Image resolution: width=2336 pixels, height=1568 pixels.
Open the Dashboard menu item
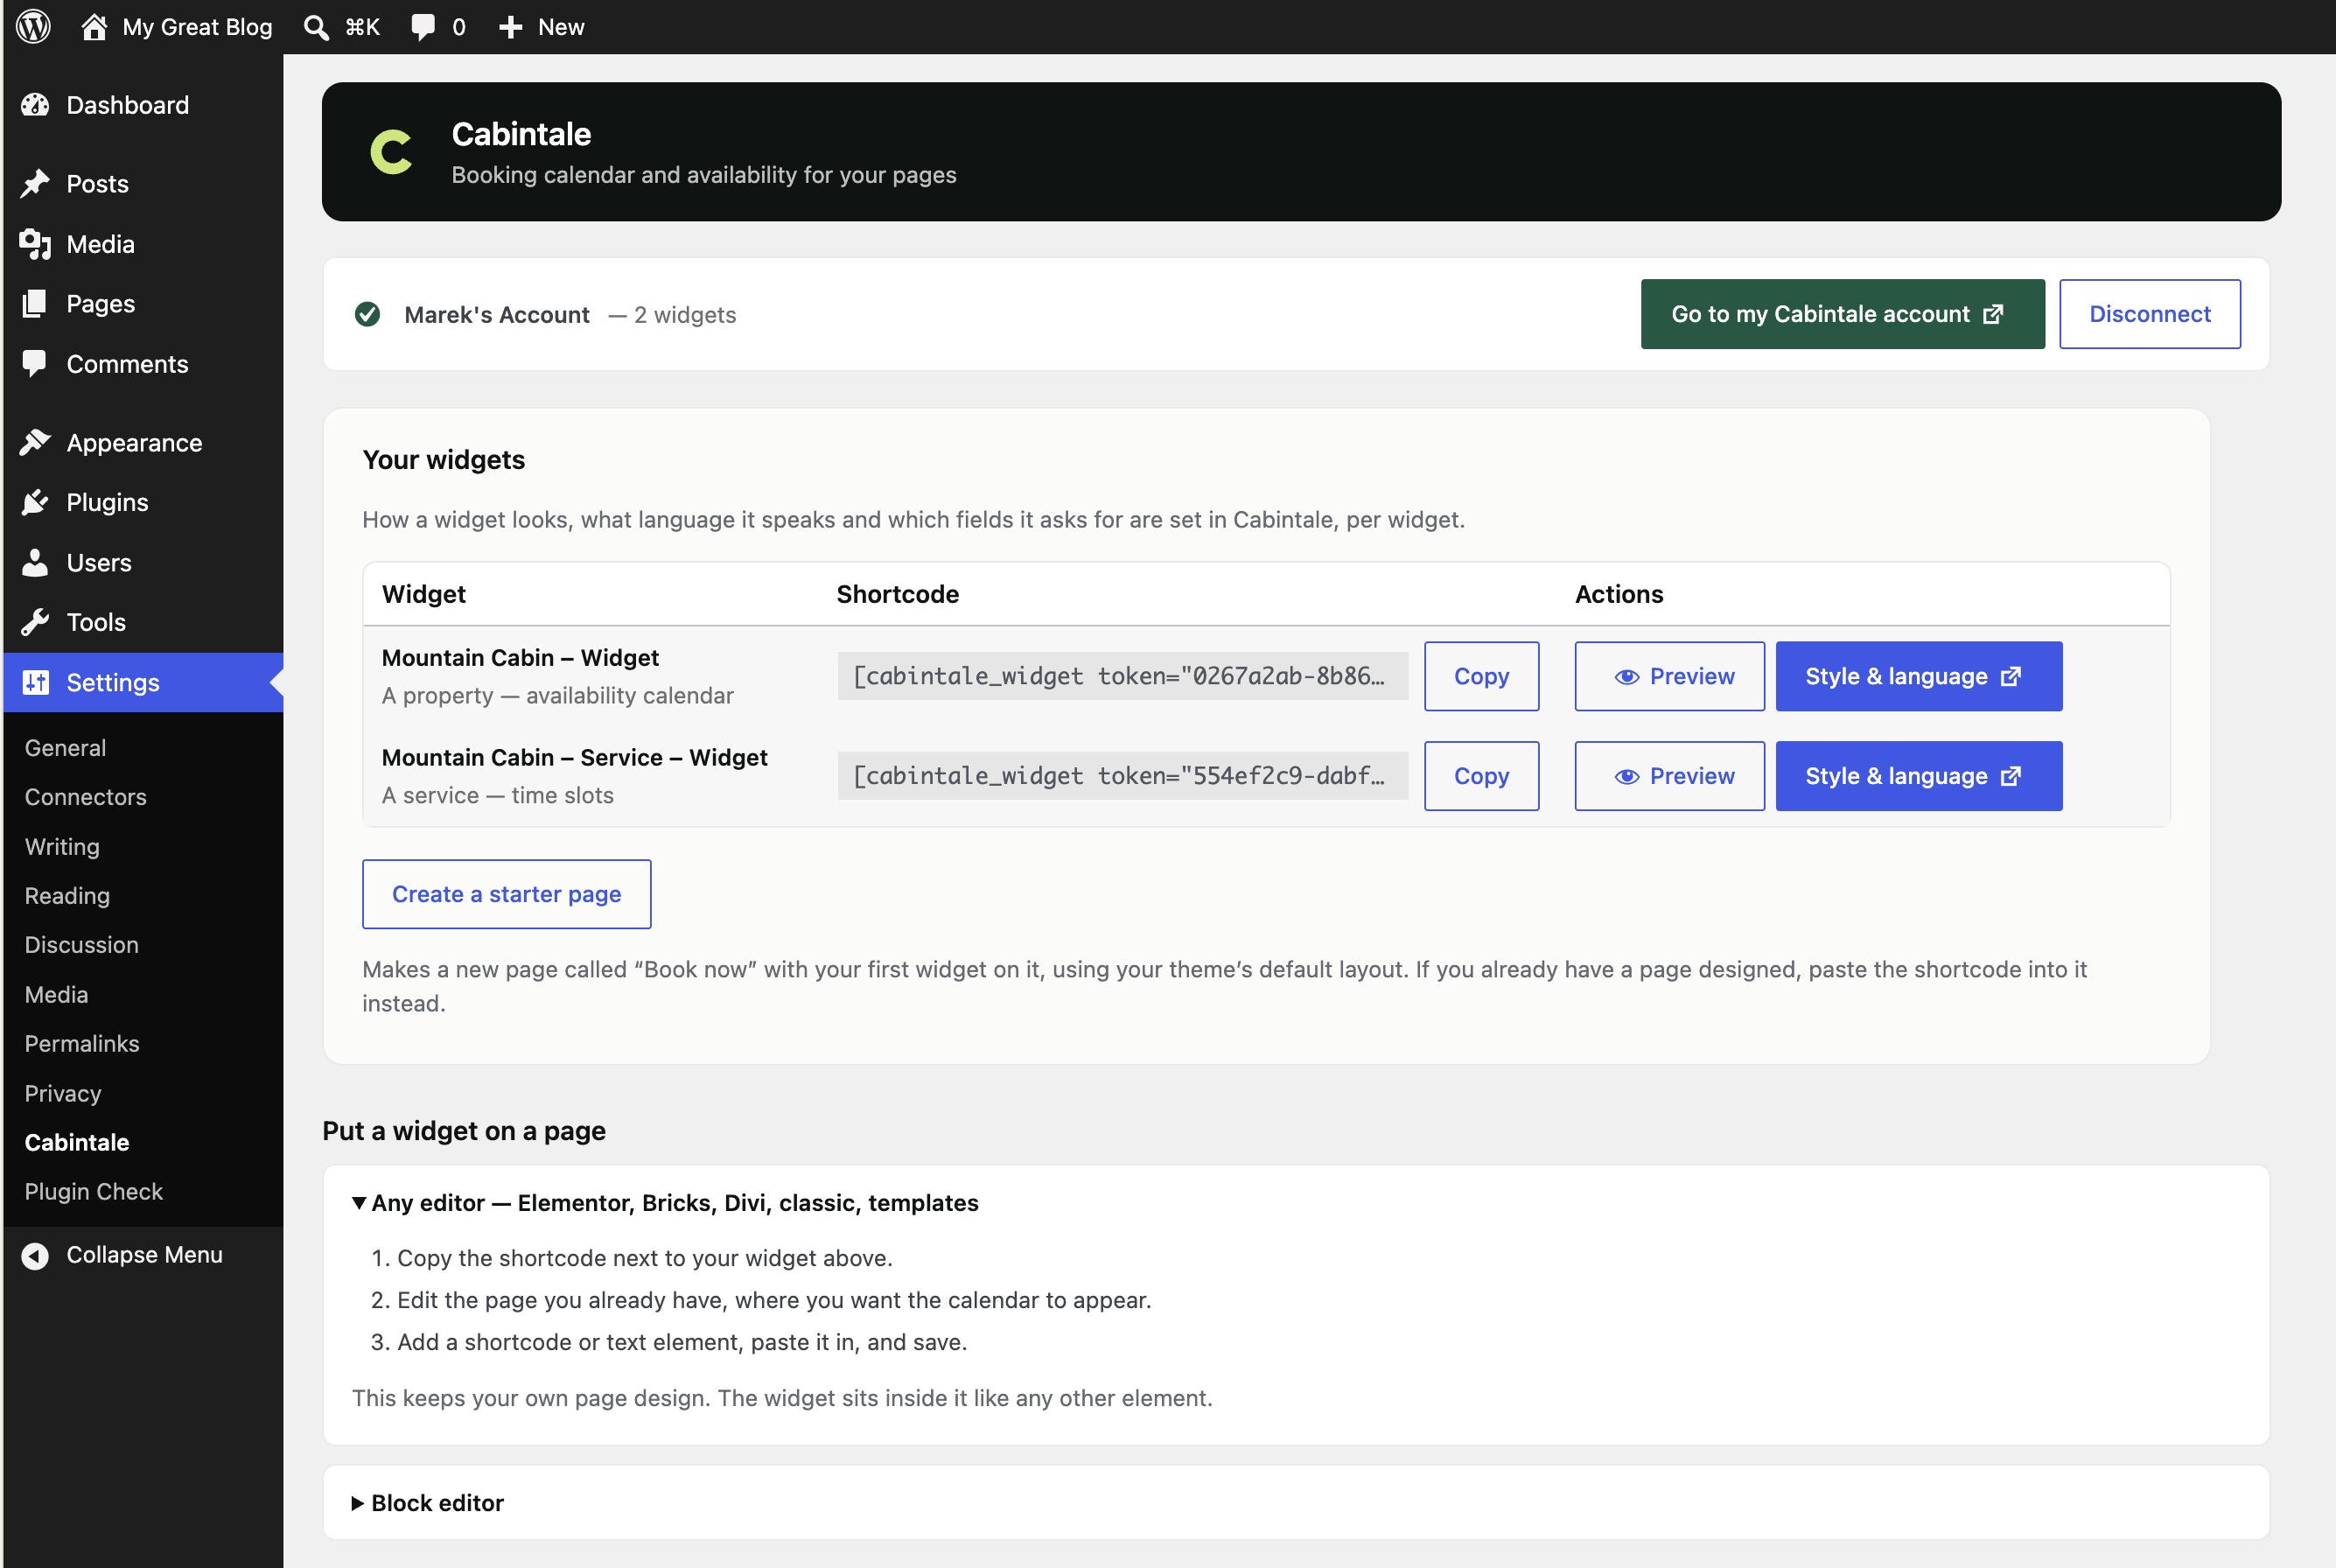143,105
